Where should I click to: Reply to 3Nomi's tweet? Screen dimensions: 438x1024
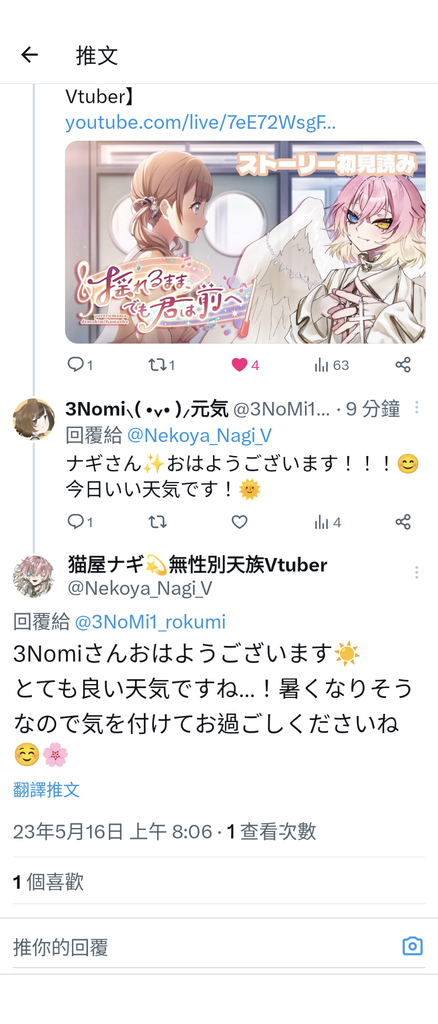tap(80, 522)
